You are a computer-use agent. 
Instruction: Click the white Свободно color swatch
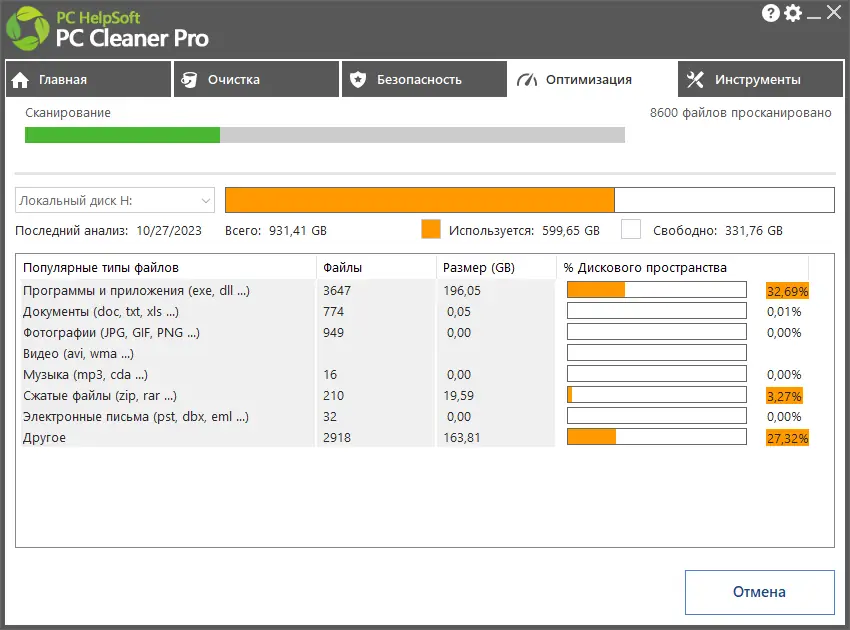[631, 229]
